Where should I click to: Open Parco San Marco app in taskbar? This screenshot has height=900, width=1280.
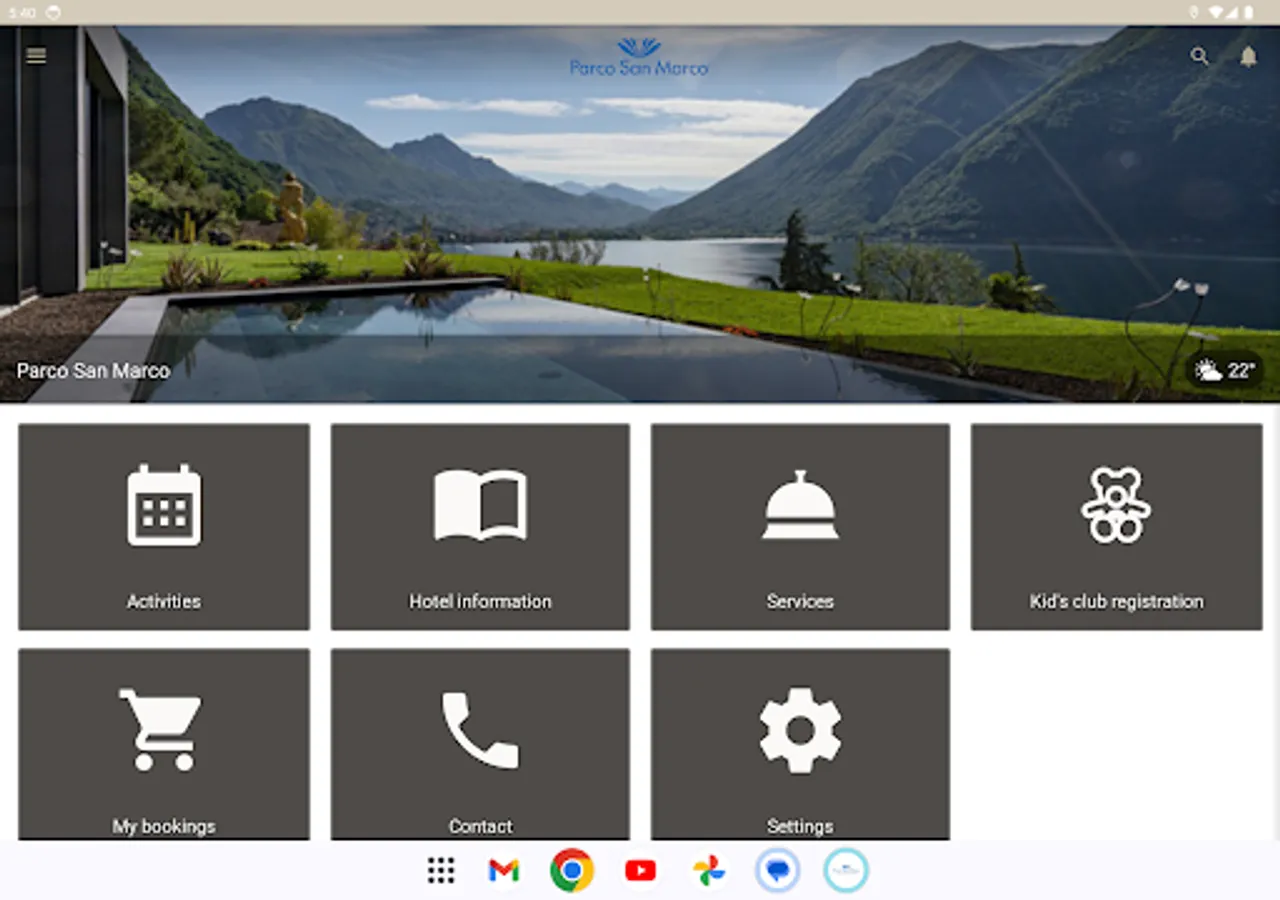pyautogui.click(x=846, y=871)
